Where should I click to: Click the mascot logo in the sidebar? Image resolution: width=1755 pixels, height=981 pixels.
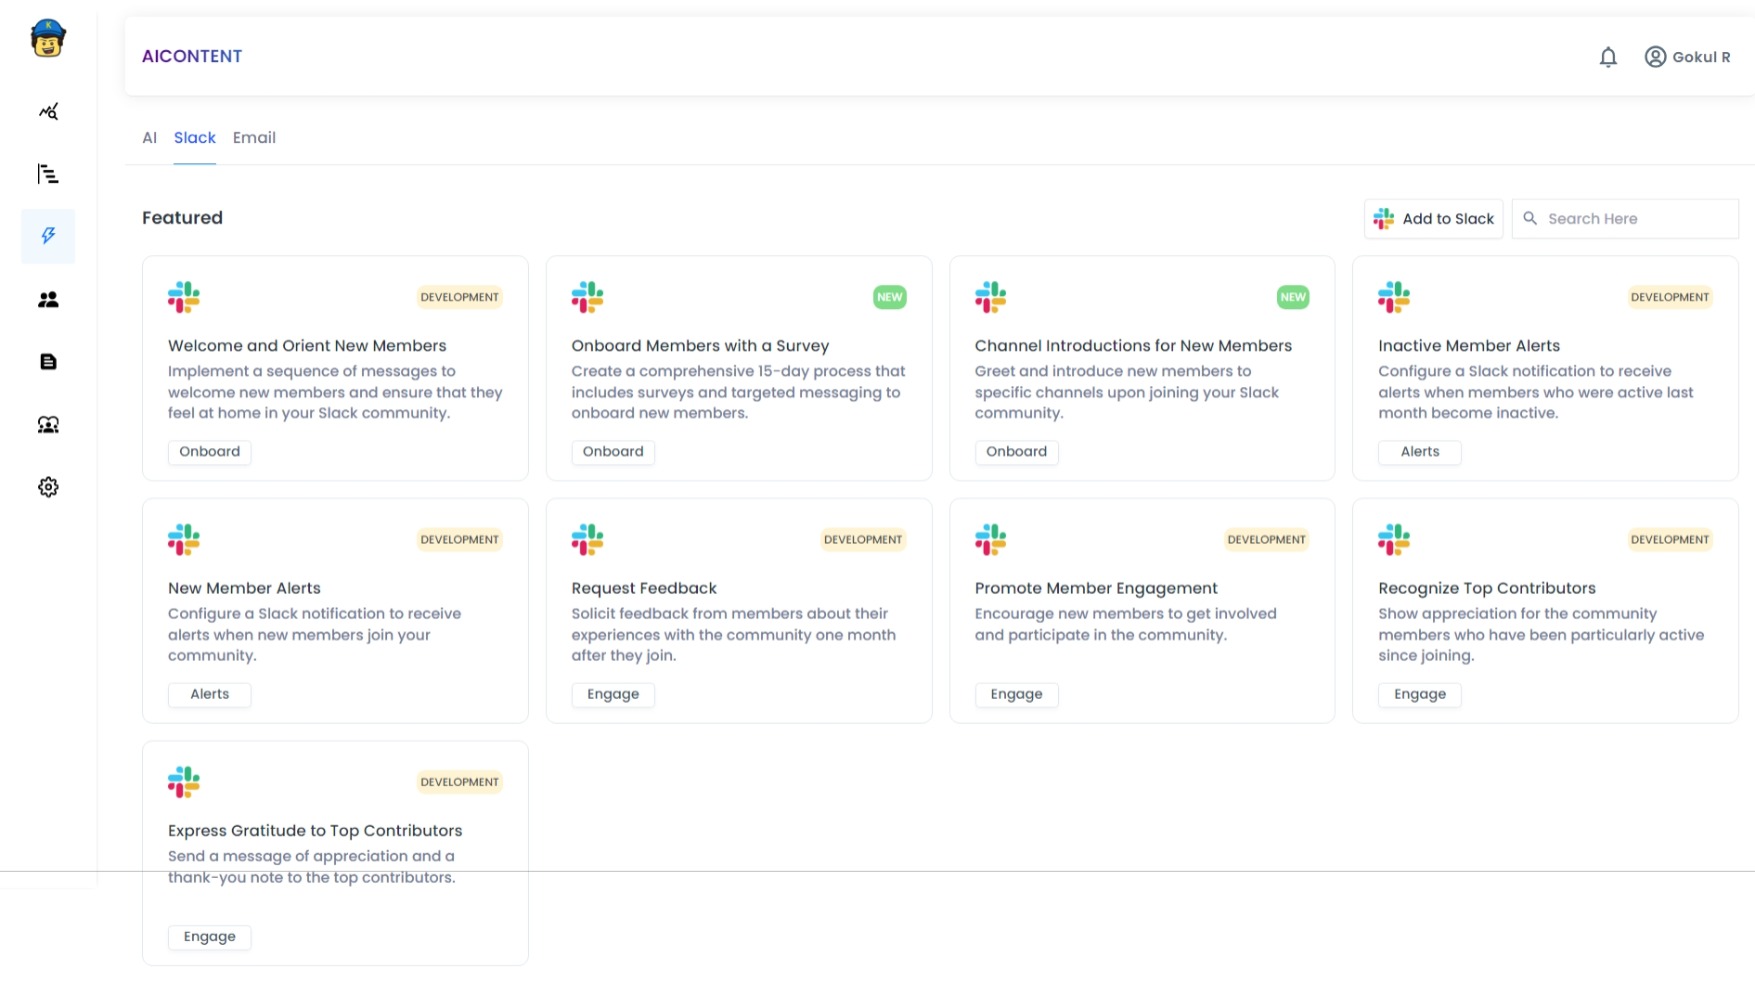click(x=47, y=39)
